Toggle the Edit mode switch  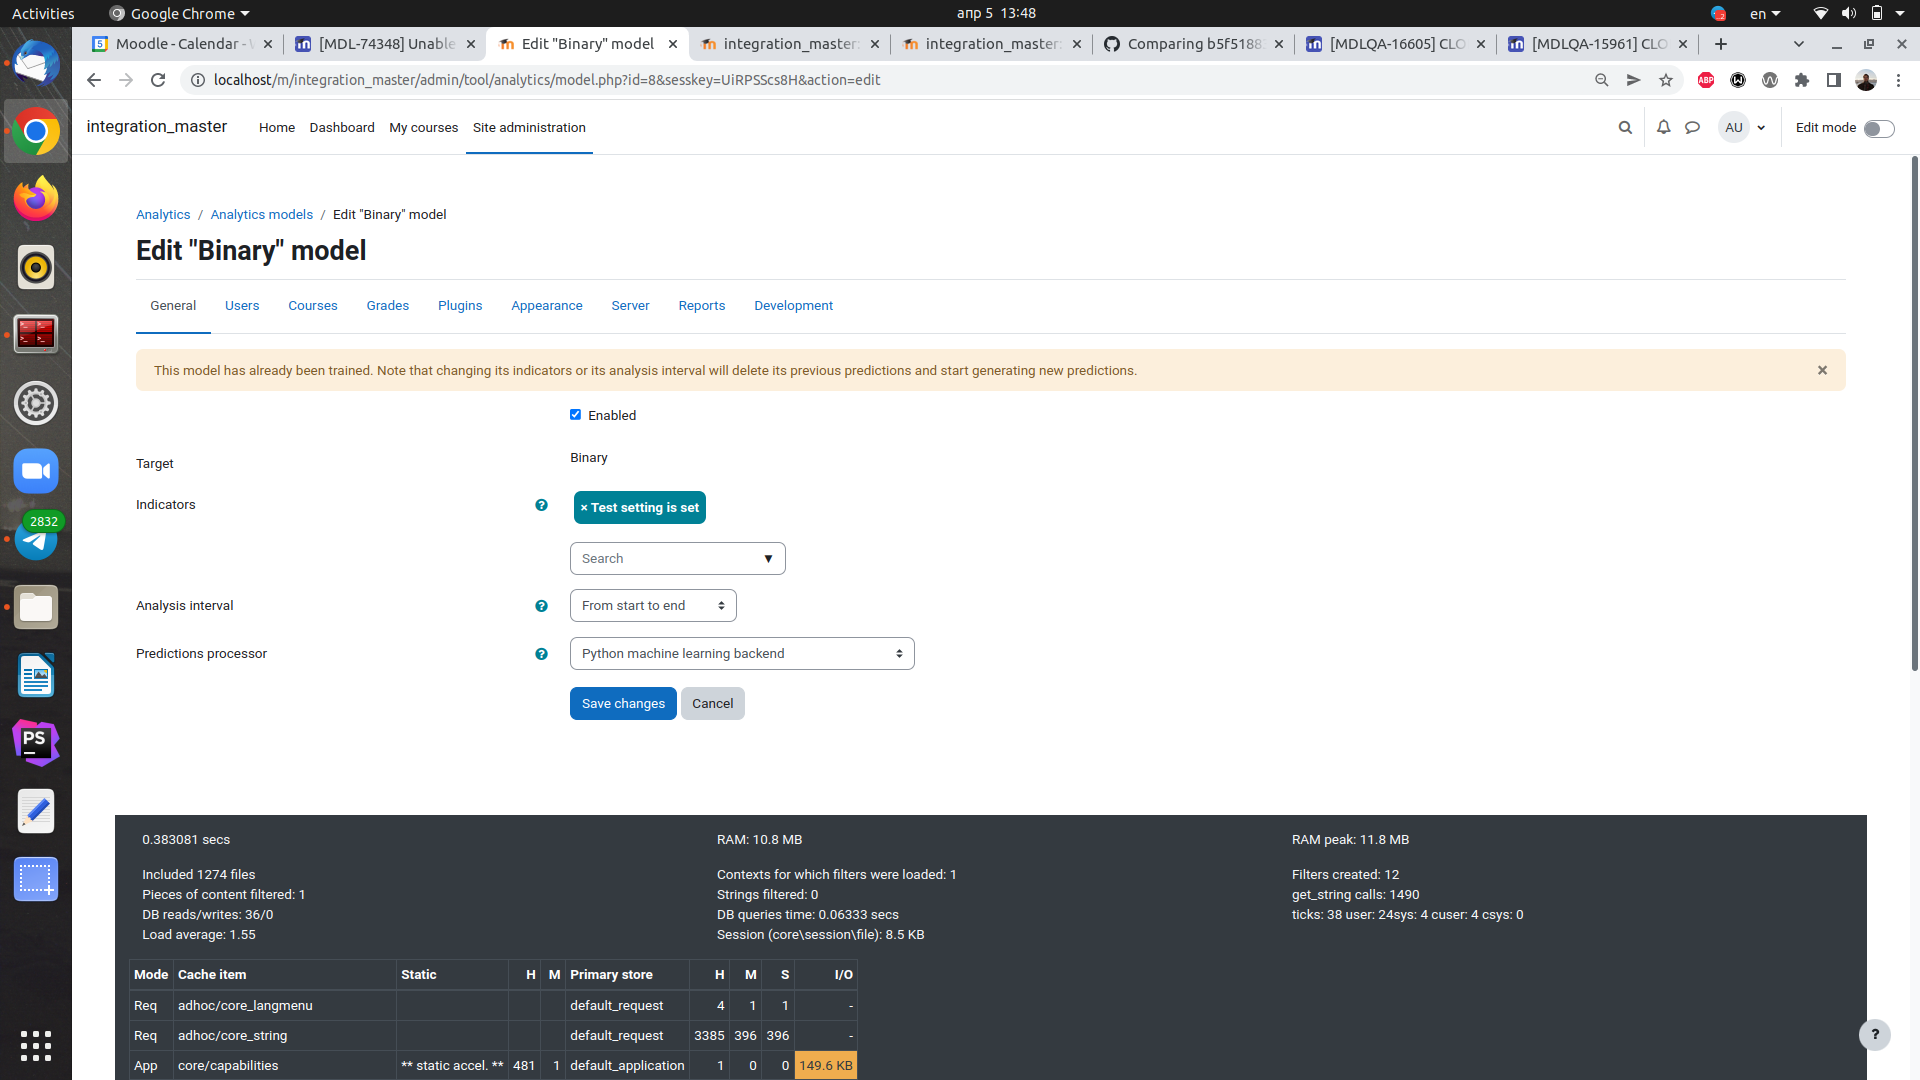click(x=1879, y=128)
